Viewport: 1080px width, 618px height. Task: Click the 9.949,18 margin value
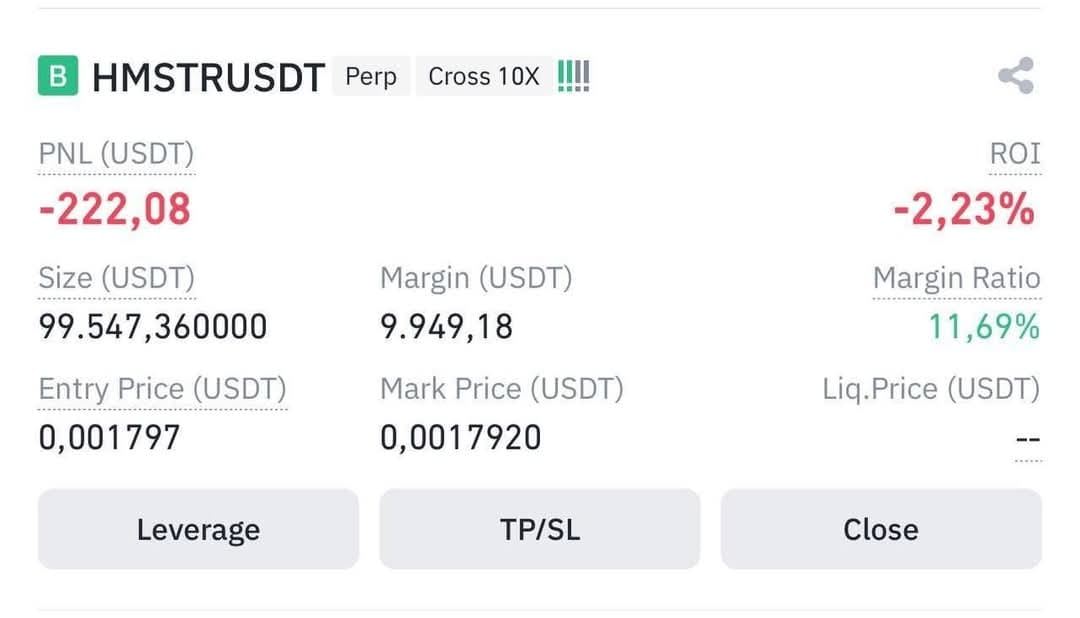446,327
